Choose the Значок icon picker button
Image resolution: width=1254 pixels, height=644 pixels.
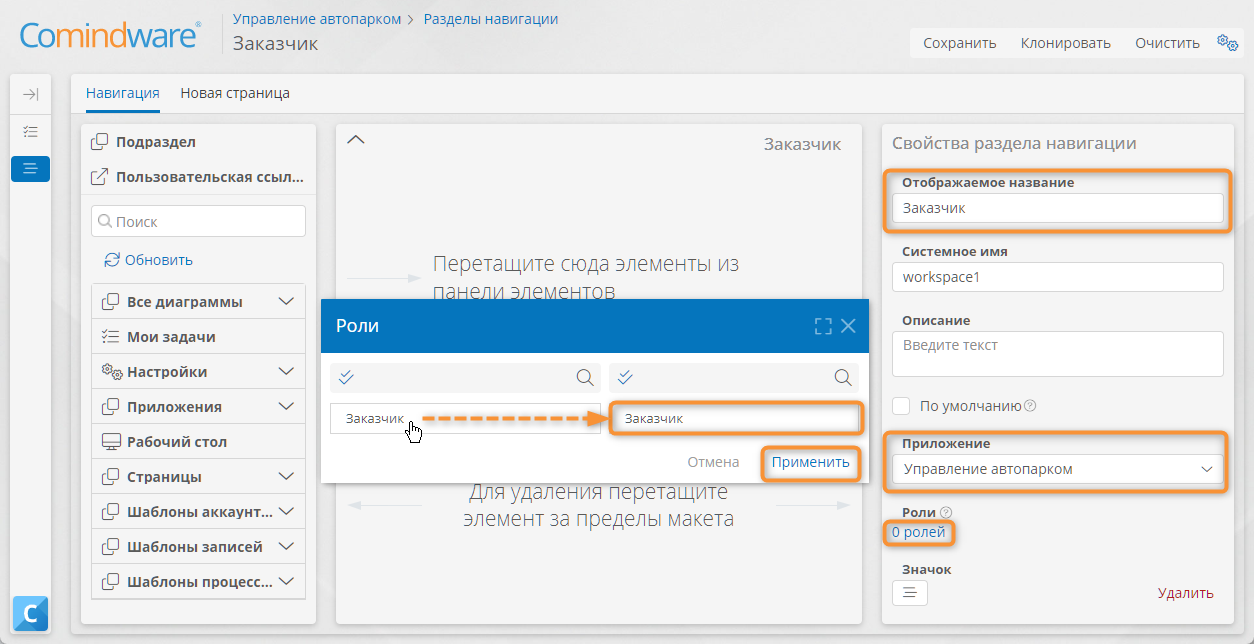click(x=910, y=593)
